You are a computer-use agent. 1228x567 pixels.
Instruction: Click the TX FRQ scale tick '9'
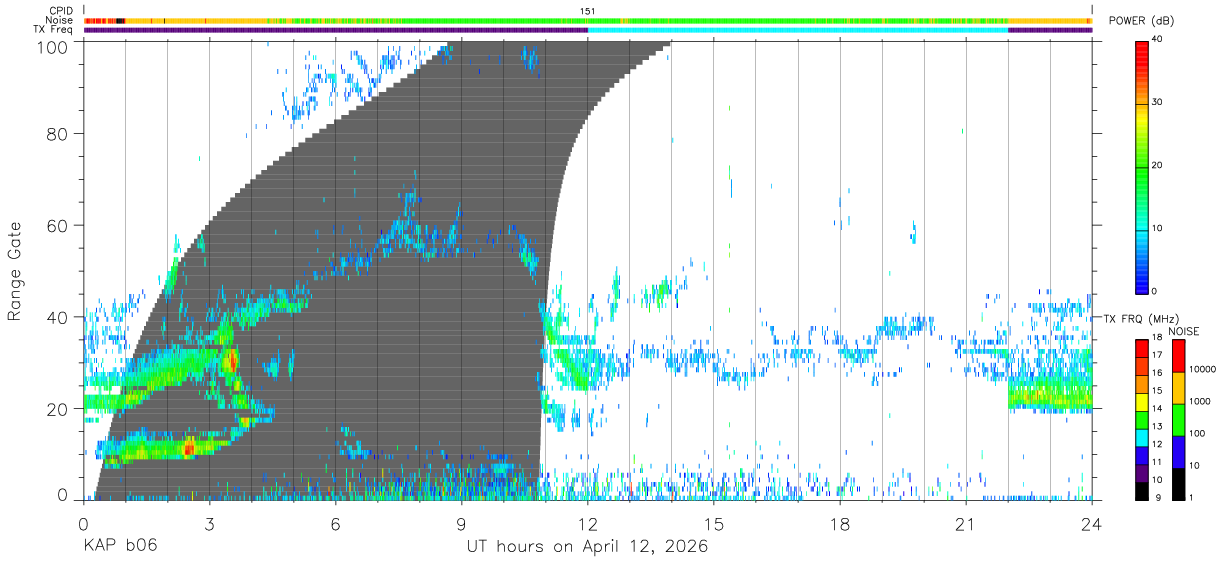[1158, 497]
